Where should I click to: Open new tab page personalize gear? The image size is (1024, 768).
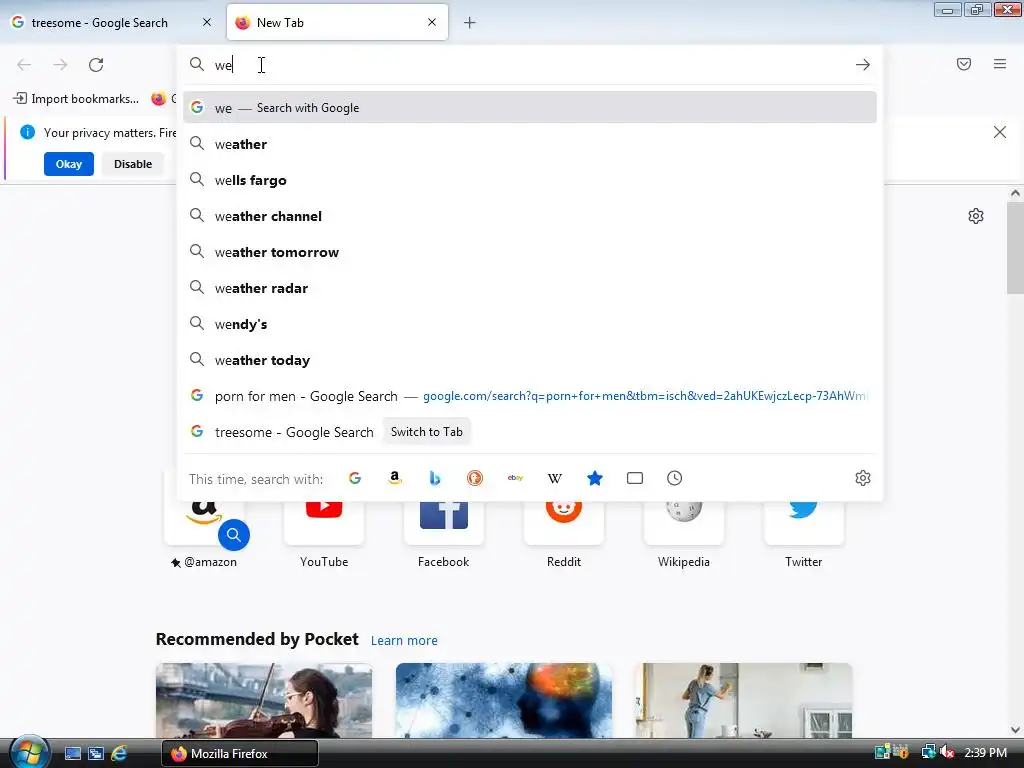pyautogui.click(x=976, y=216)
